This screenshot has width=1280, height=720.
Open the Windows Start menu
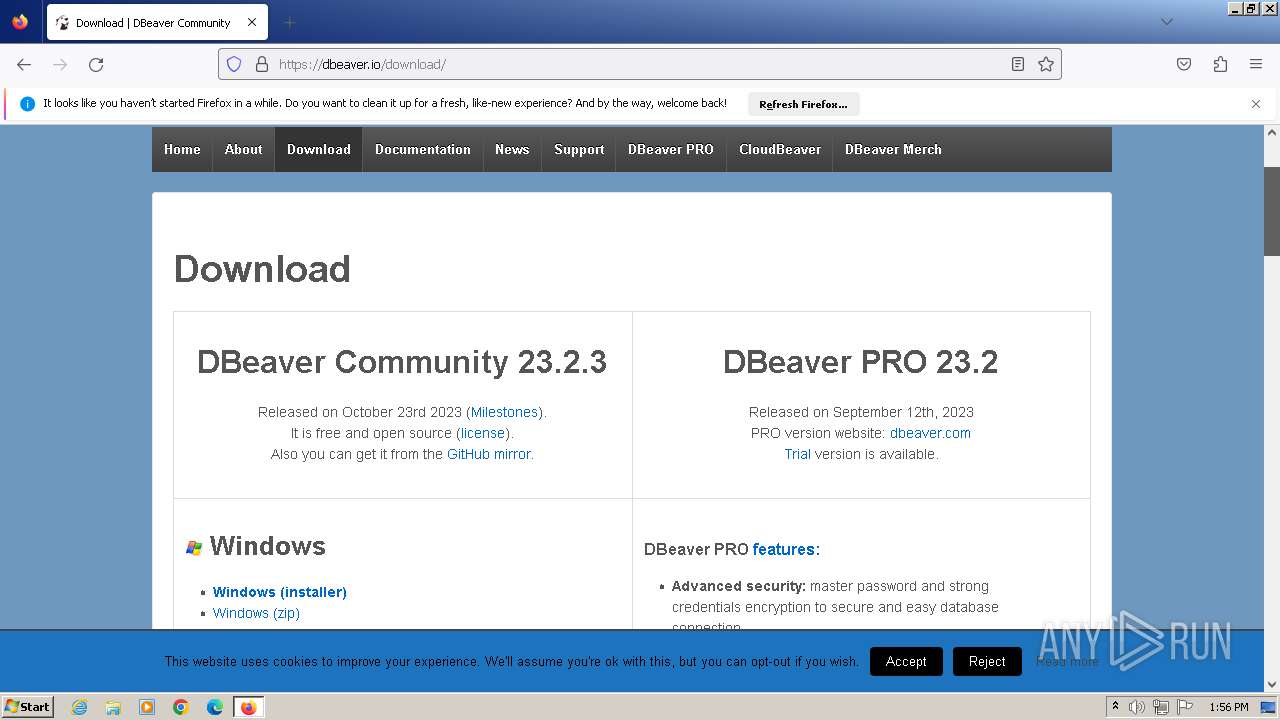coord(27,707)
